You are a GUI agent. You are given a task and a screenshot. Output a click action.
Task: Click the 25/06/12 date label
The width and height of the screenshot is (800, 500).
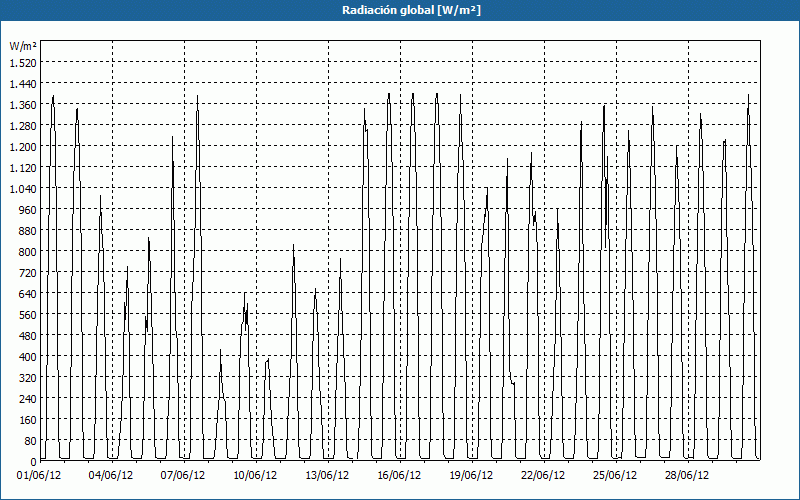point(615,475)
